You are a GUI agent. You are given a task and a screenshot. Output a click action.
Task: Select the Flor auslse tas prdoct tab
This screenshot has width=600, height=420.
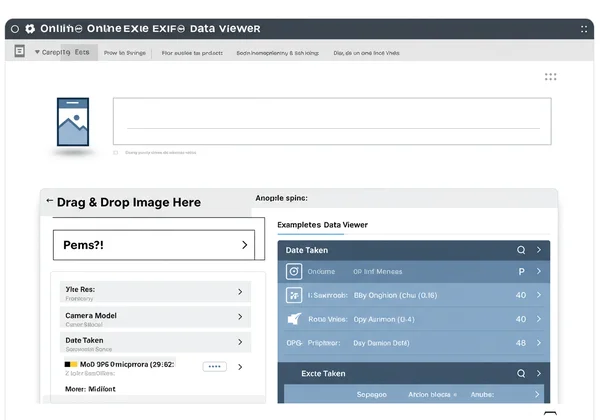192,53
